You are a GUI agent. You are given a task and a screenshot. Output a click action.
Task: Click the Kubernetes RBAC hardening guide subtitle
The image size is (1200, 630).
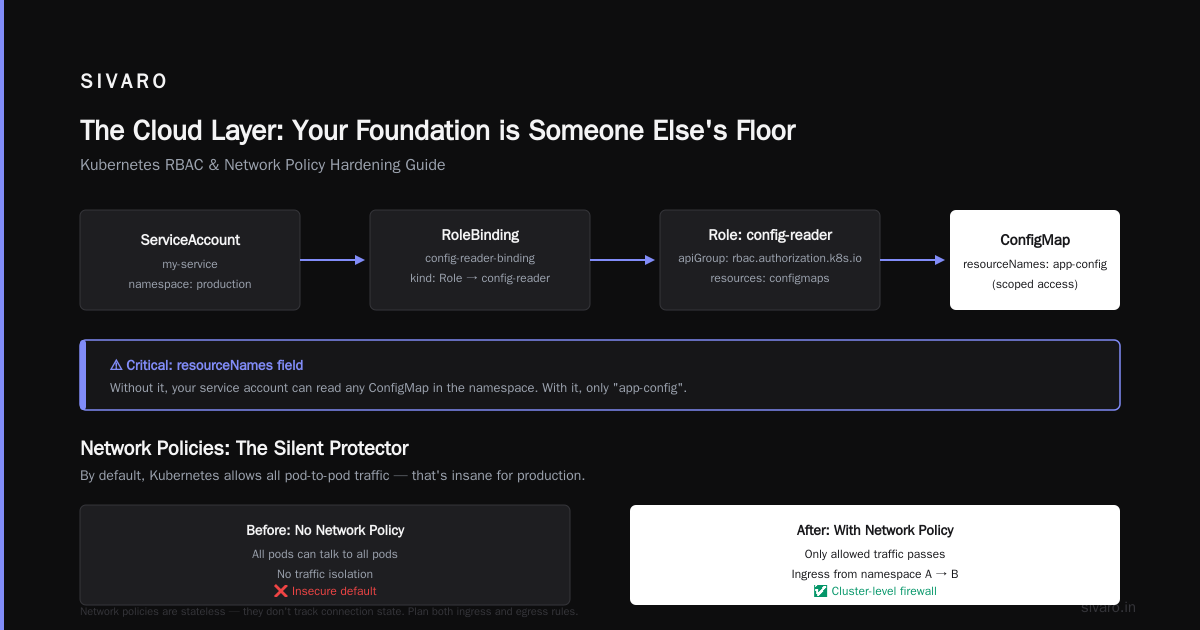(x=263, y=165)
